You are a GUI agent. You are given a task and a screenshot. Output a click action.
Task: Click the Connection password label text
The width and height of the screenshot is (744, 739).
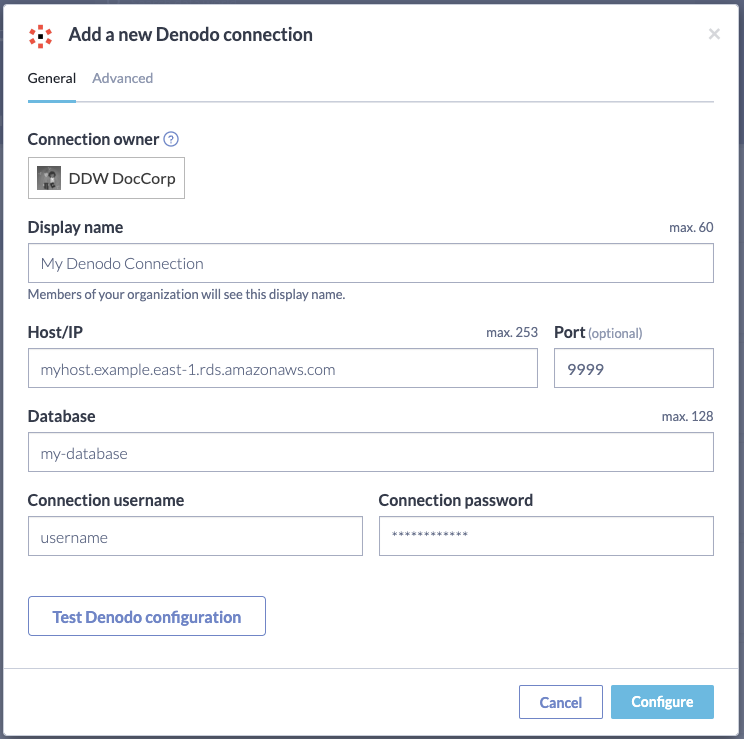point(456,500)
